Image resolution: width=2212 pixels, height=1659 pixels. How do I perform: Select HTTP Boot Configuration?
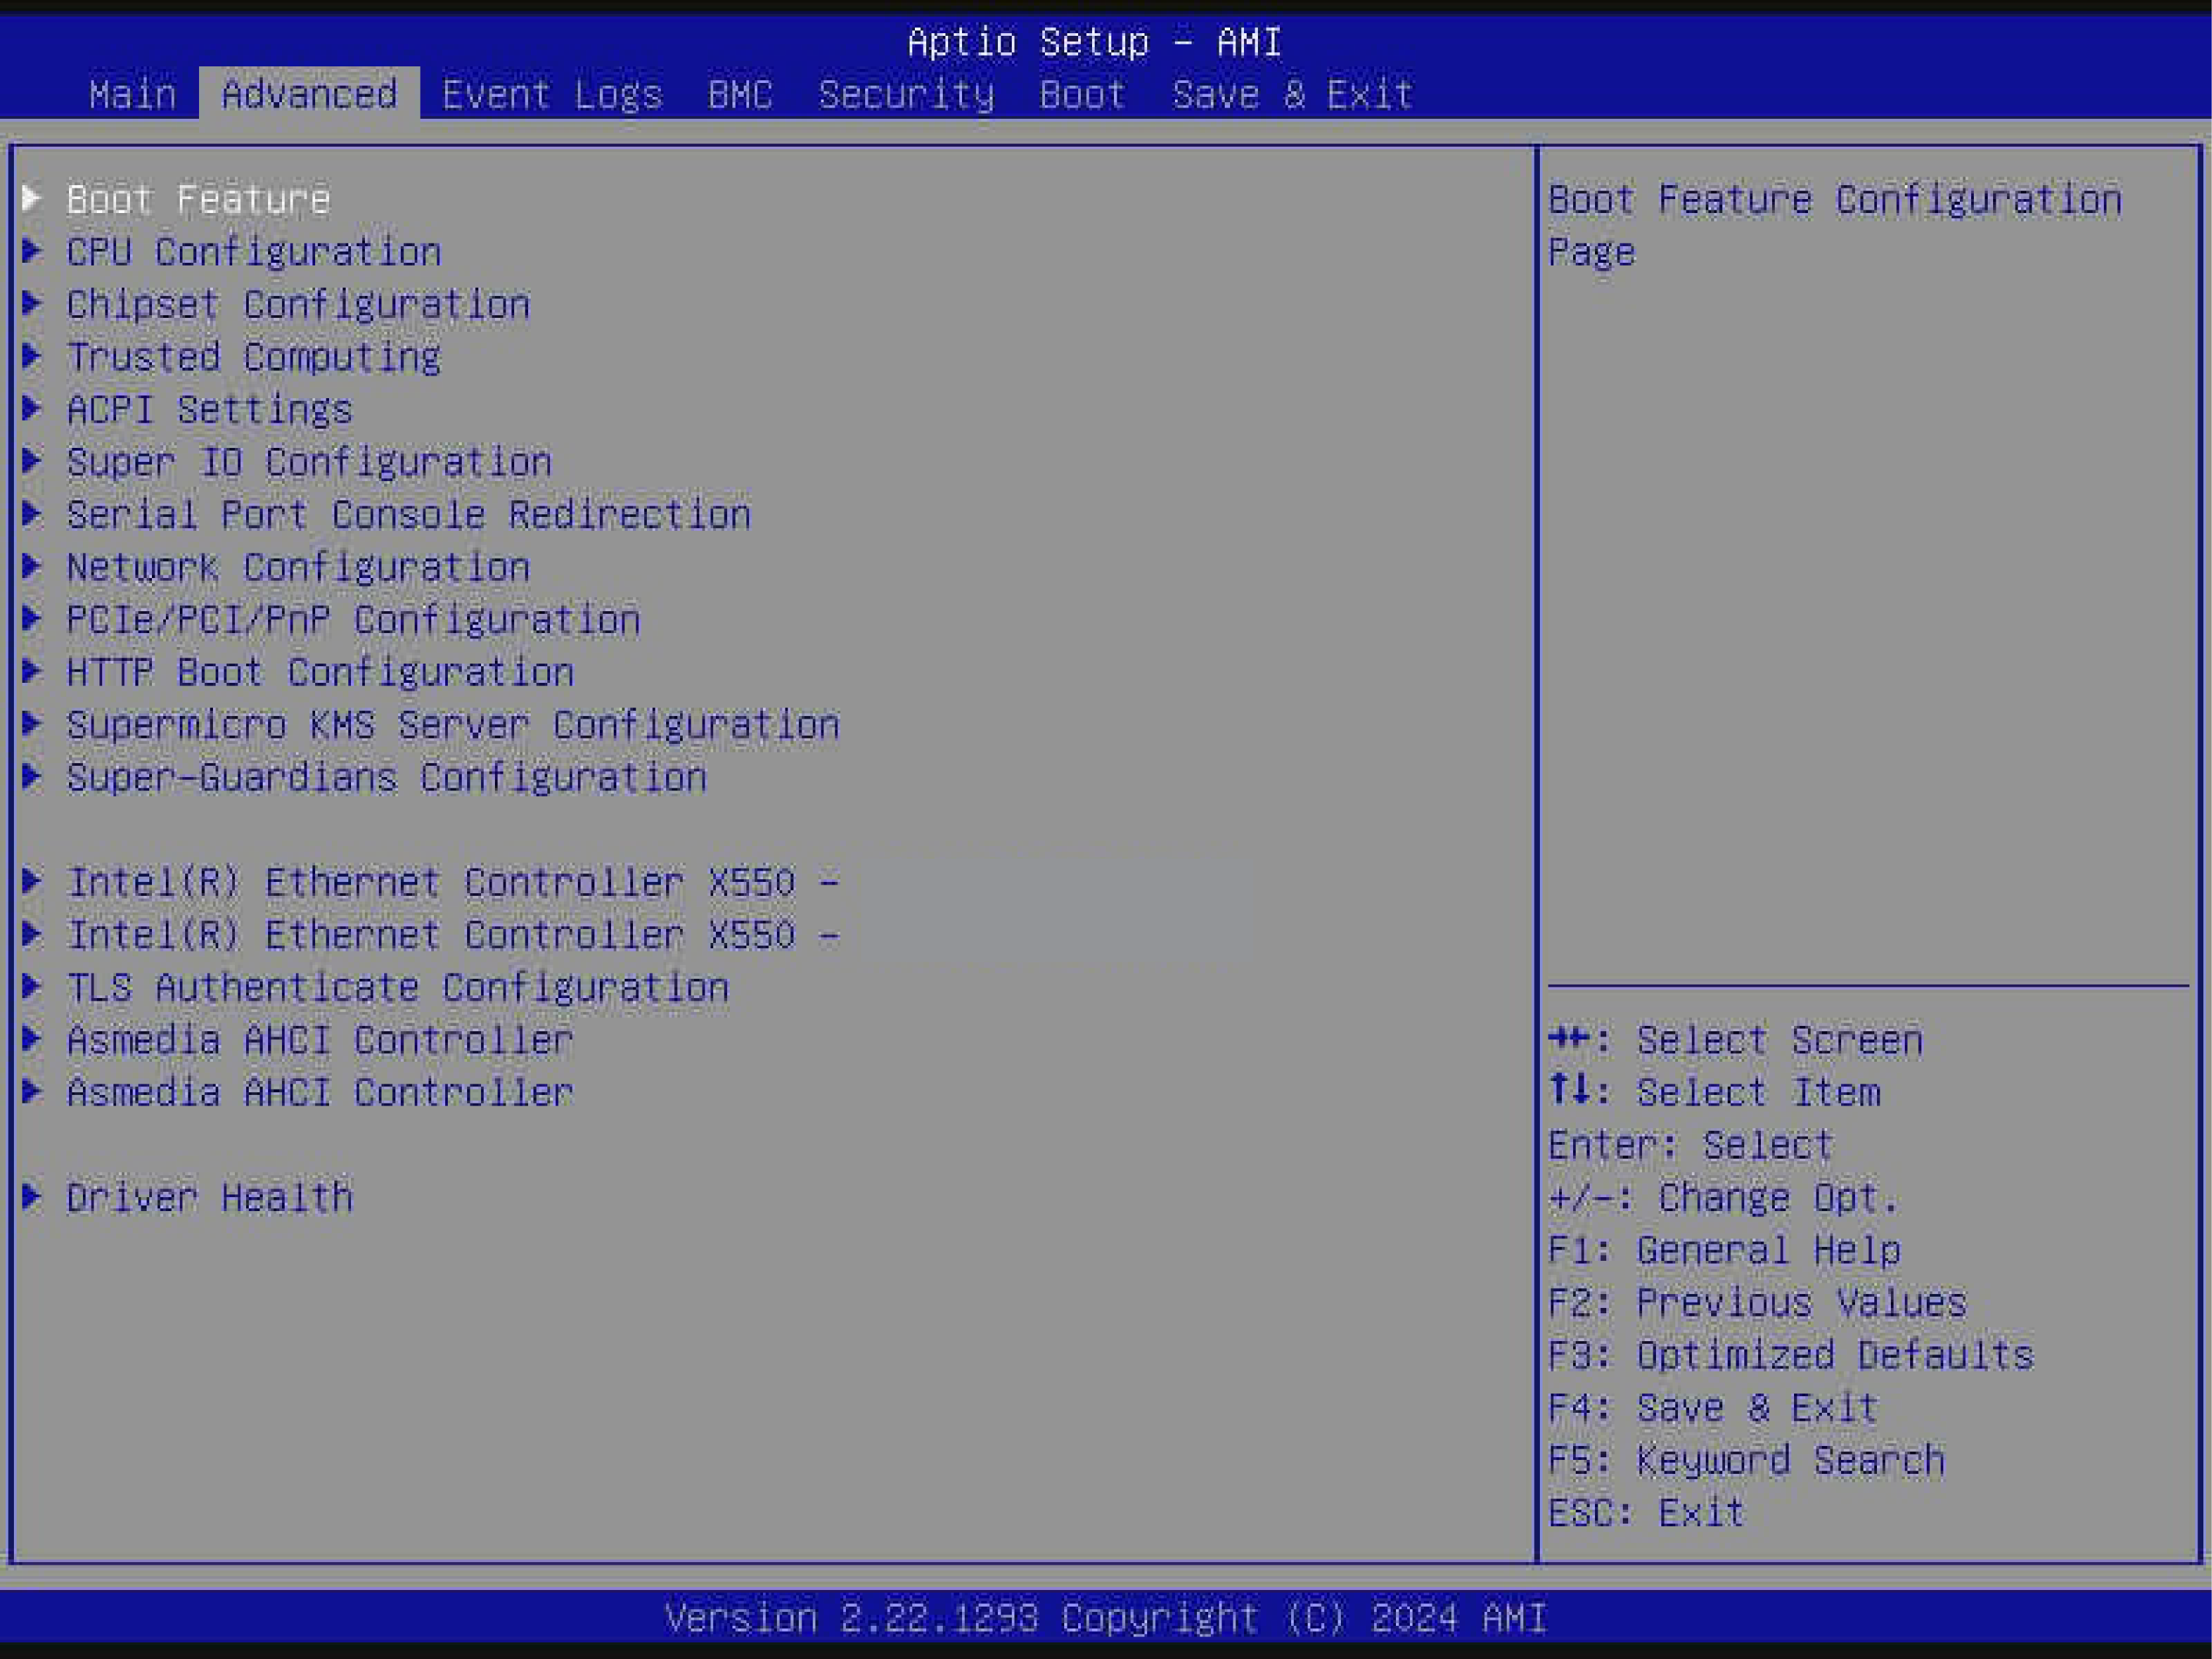click(319, 672)
